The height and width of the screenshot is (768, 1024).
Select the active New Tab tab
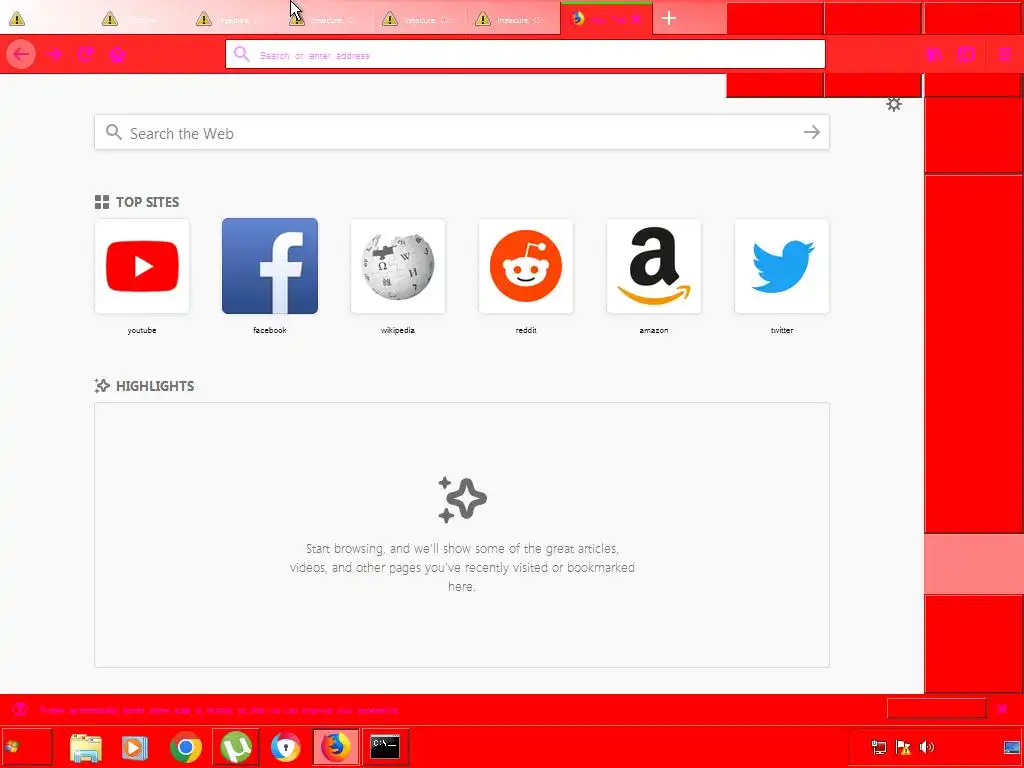pos(606,19)
